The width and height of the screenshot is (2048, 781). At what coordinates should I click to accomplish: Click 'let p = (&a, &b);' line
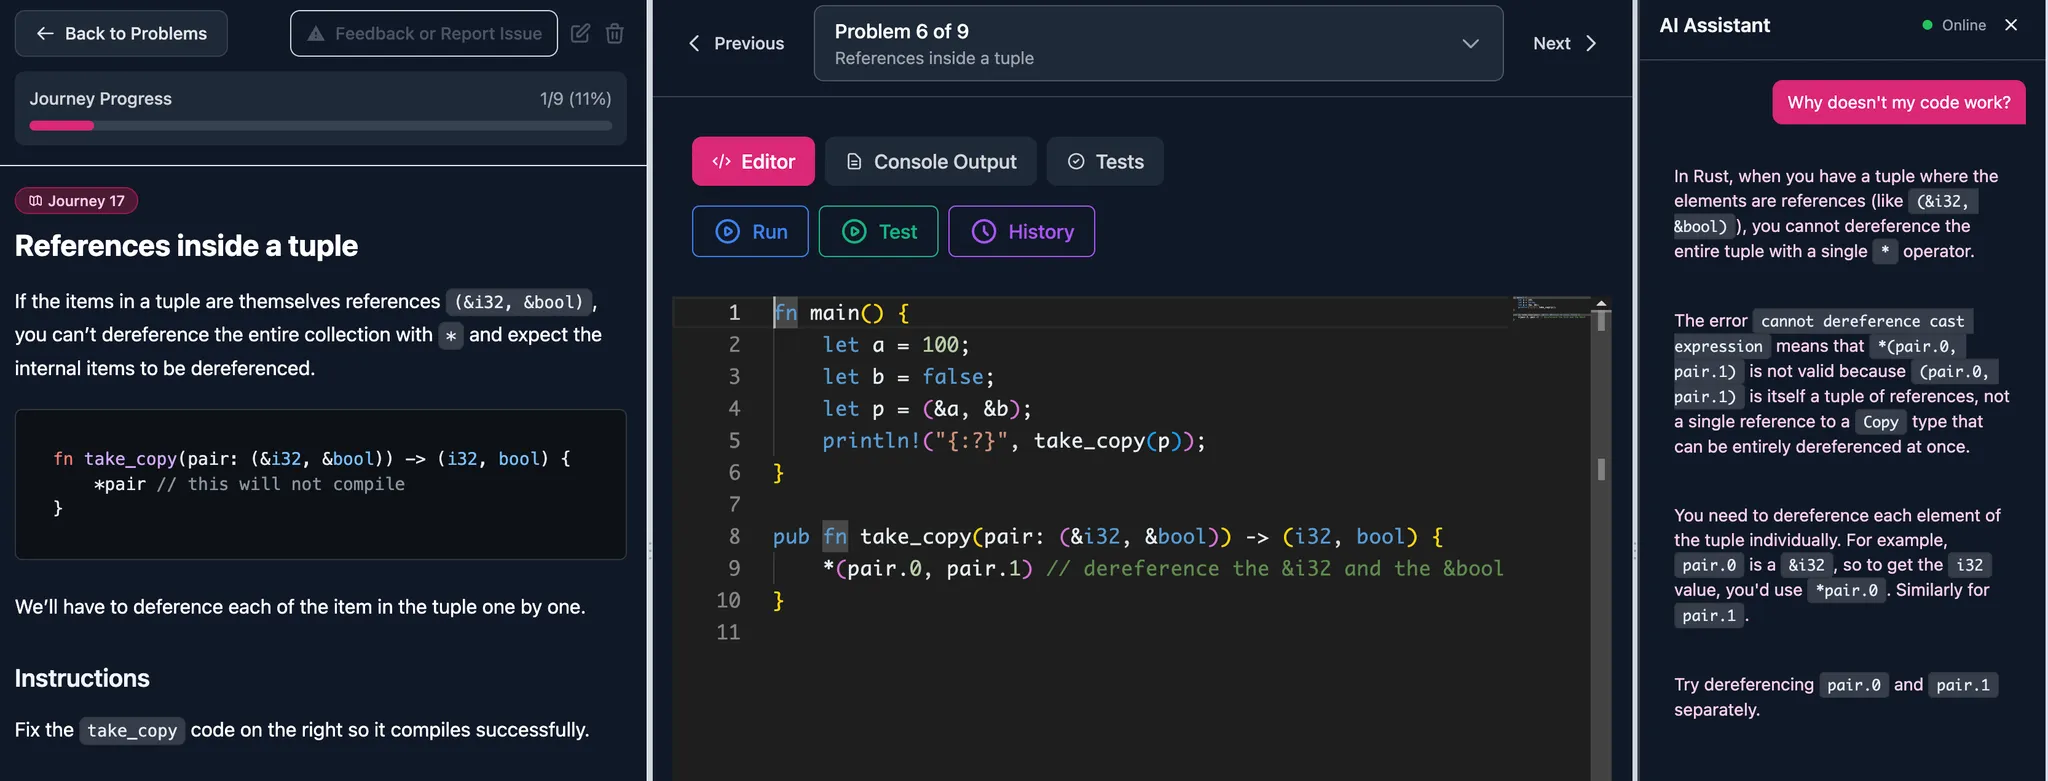tap(927, 408)
